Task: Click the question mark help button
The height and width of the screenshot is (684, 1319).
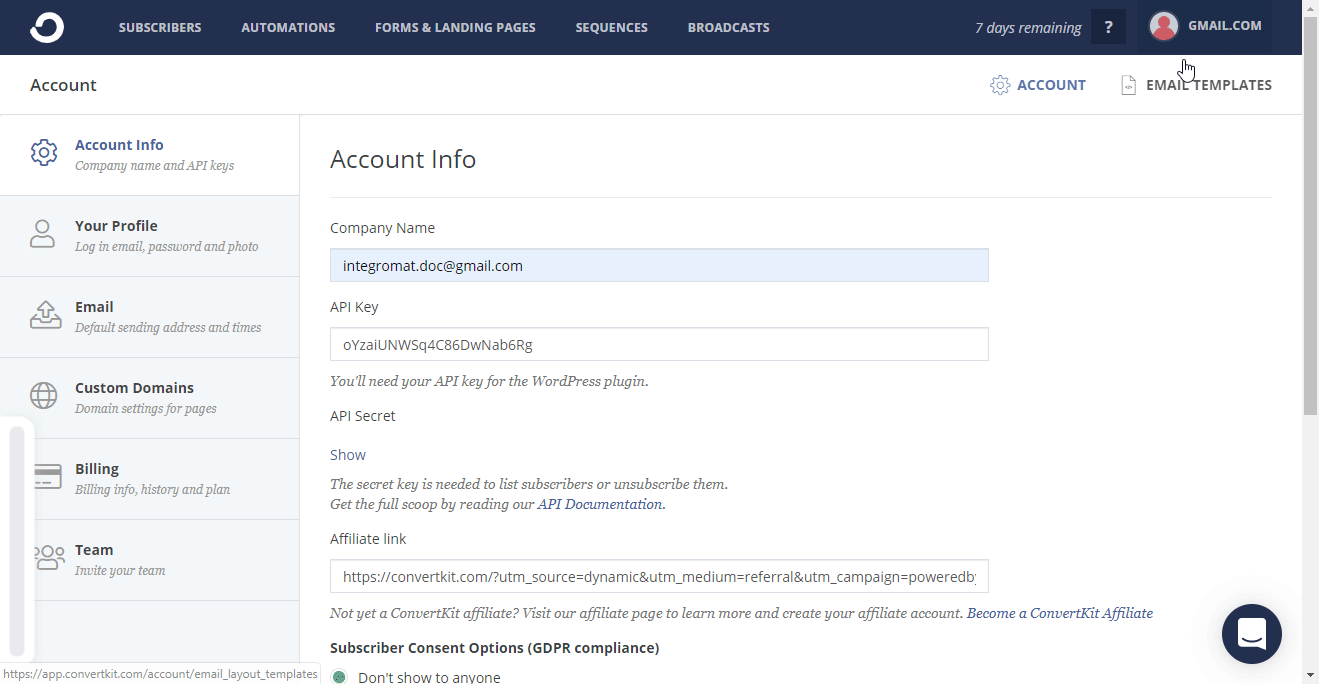Action: (x=1108, y=27)
